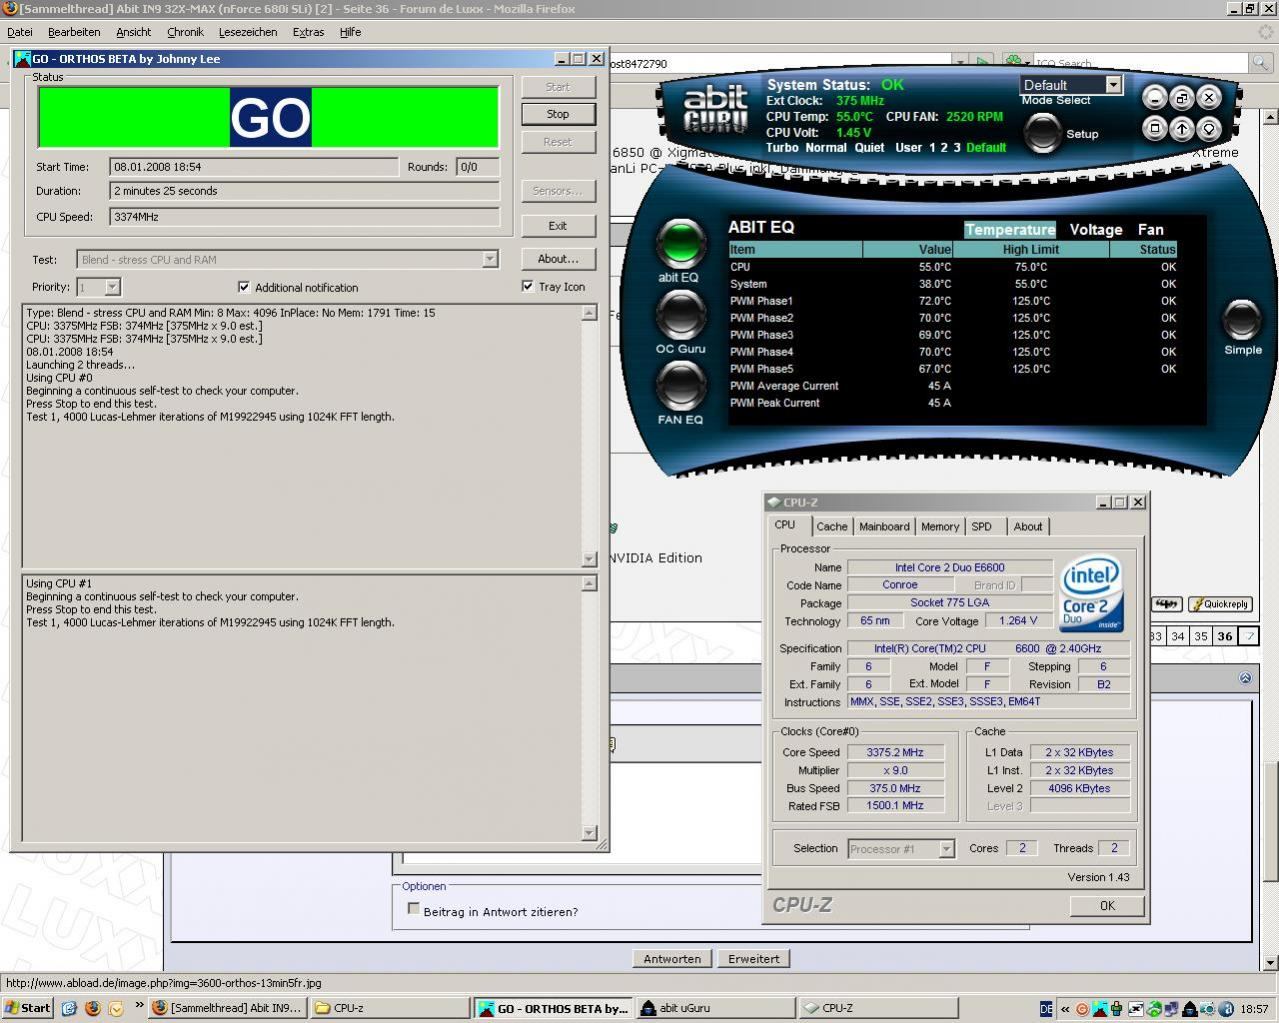The width and height of the screenshot is (1279, 1023).
Task: Click collapse arrows icon in forum panel
Action: coord(1245,677)
